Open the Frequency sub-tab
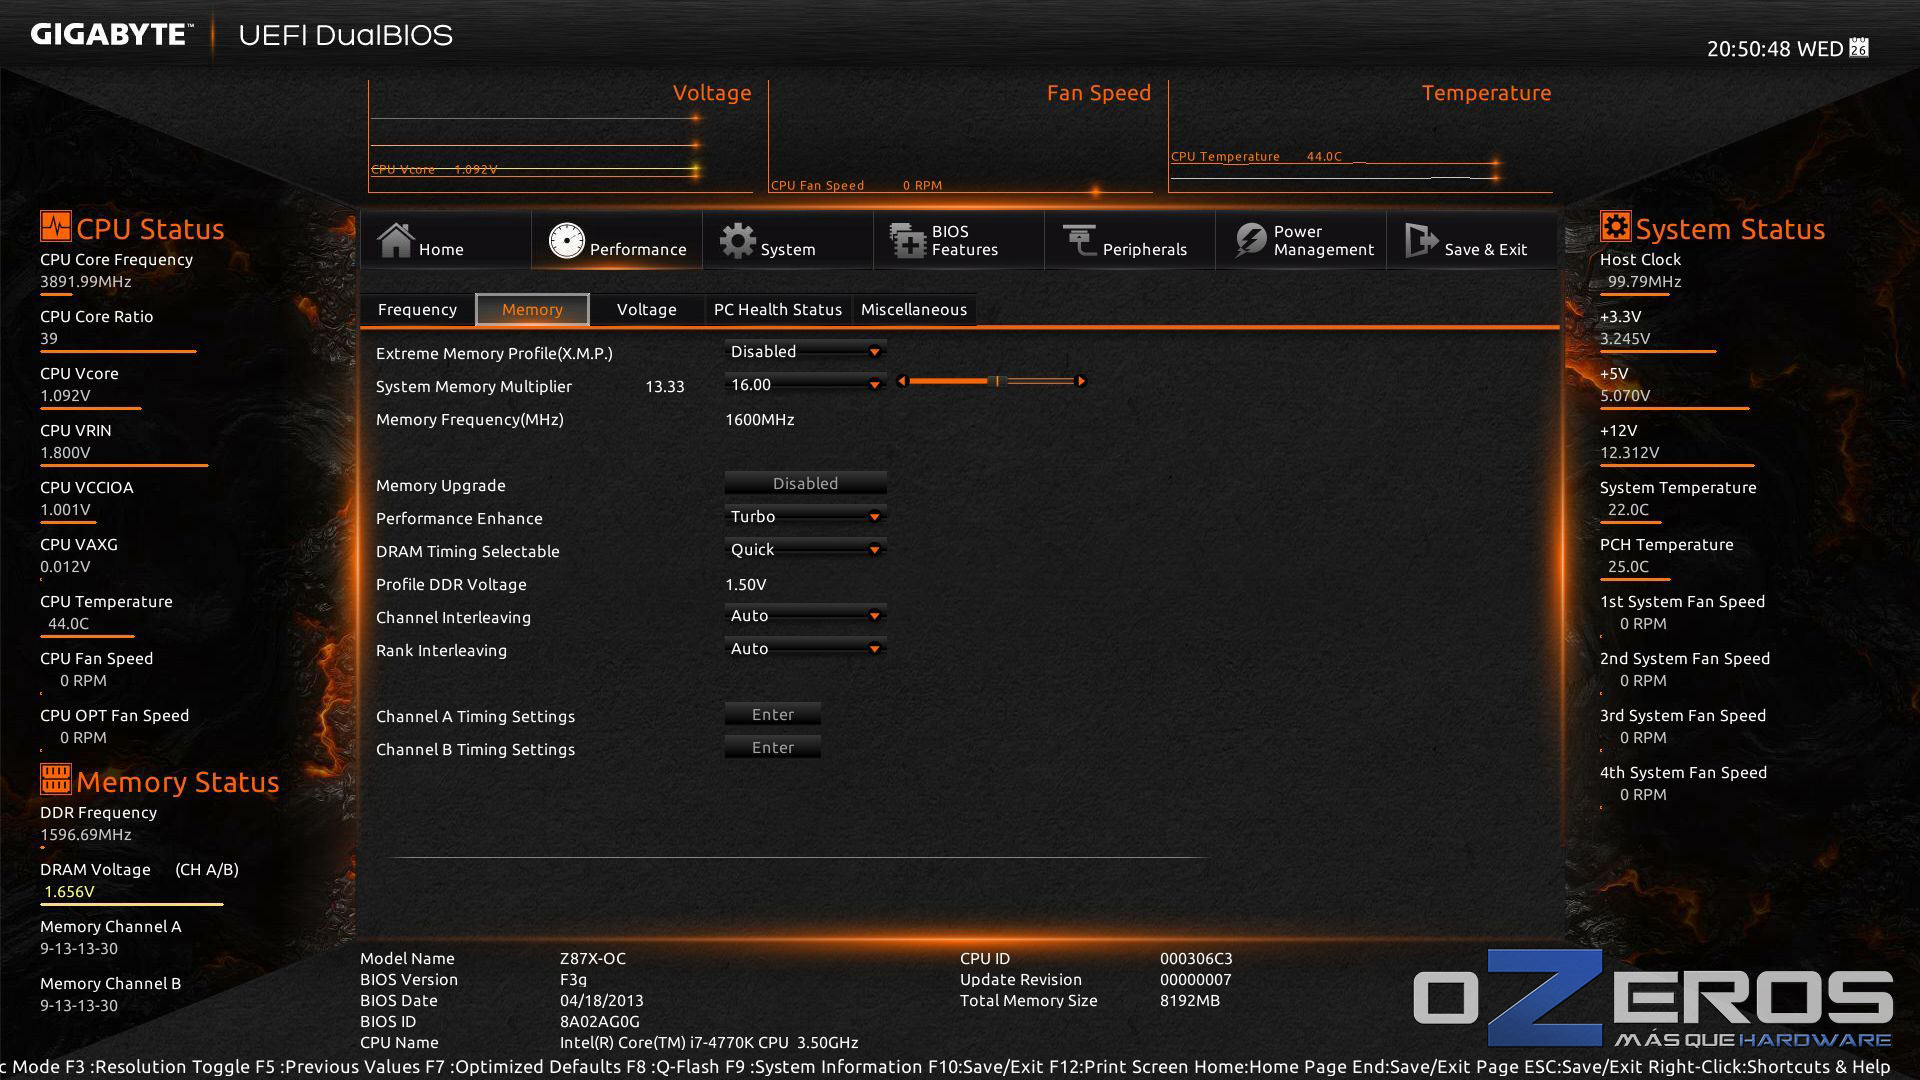Screen dimensions: 1920x1080 click(x=417, y=309)
